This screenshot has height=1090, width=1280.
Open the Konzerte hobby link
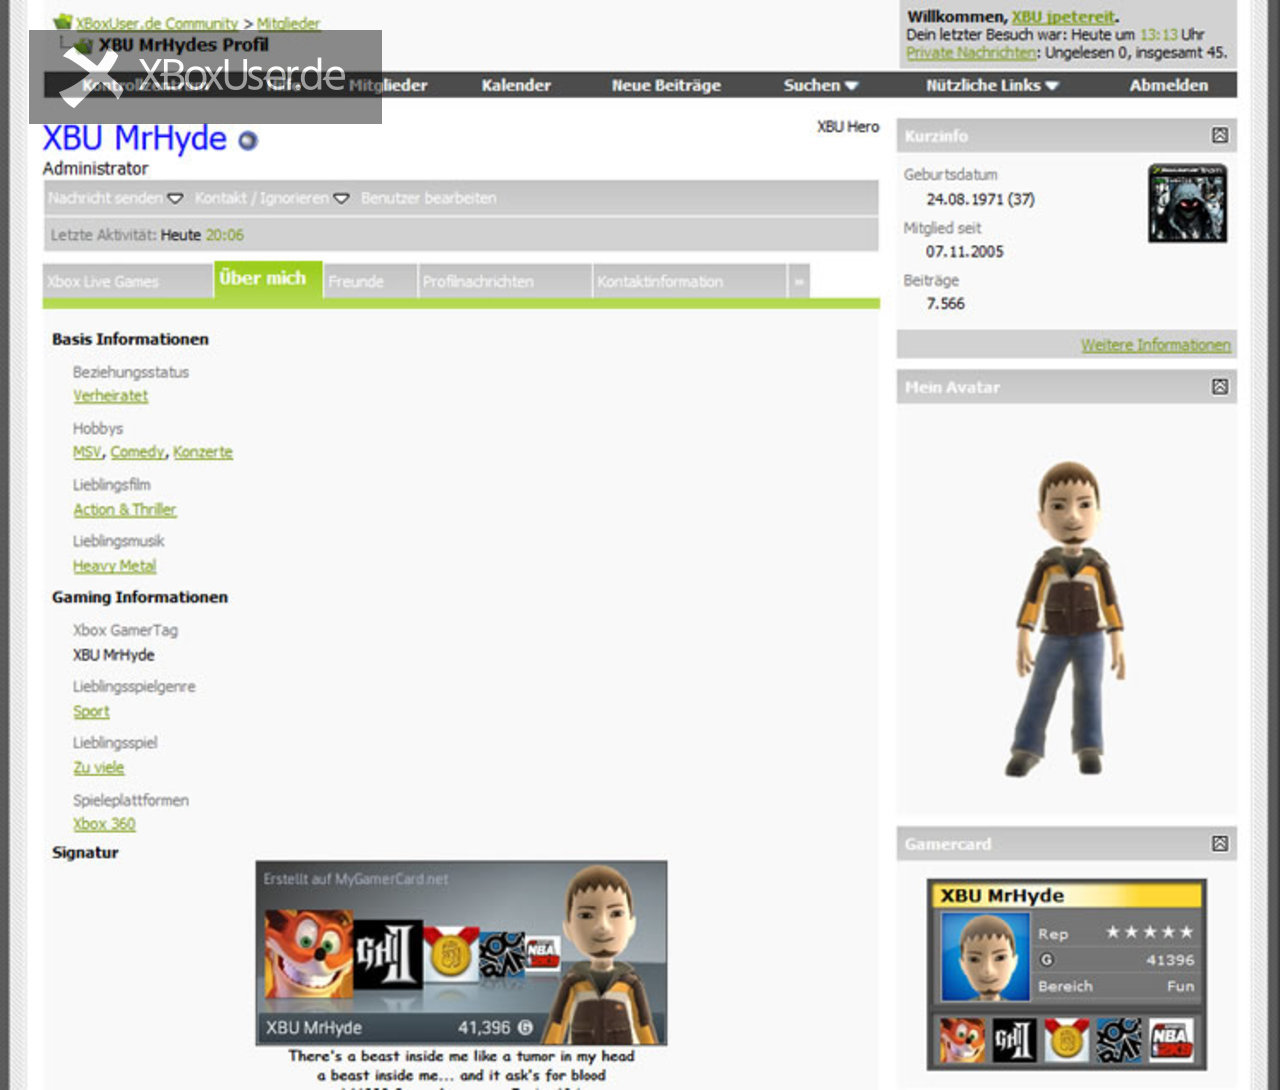click(203, 452)
